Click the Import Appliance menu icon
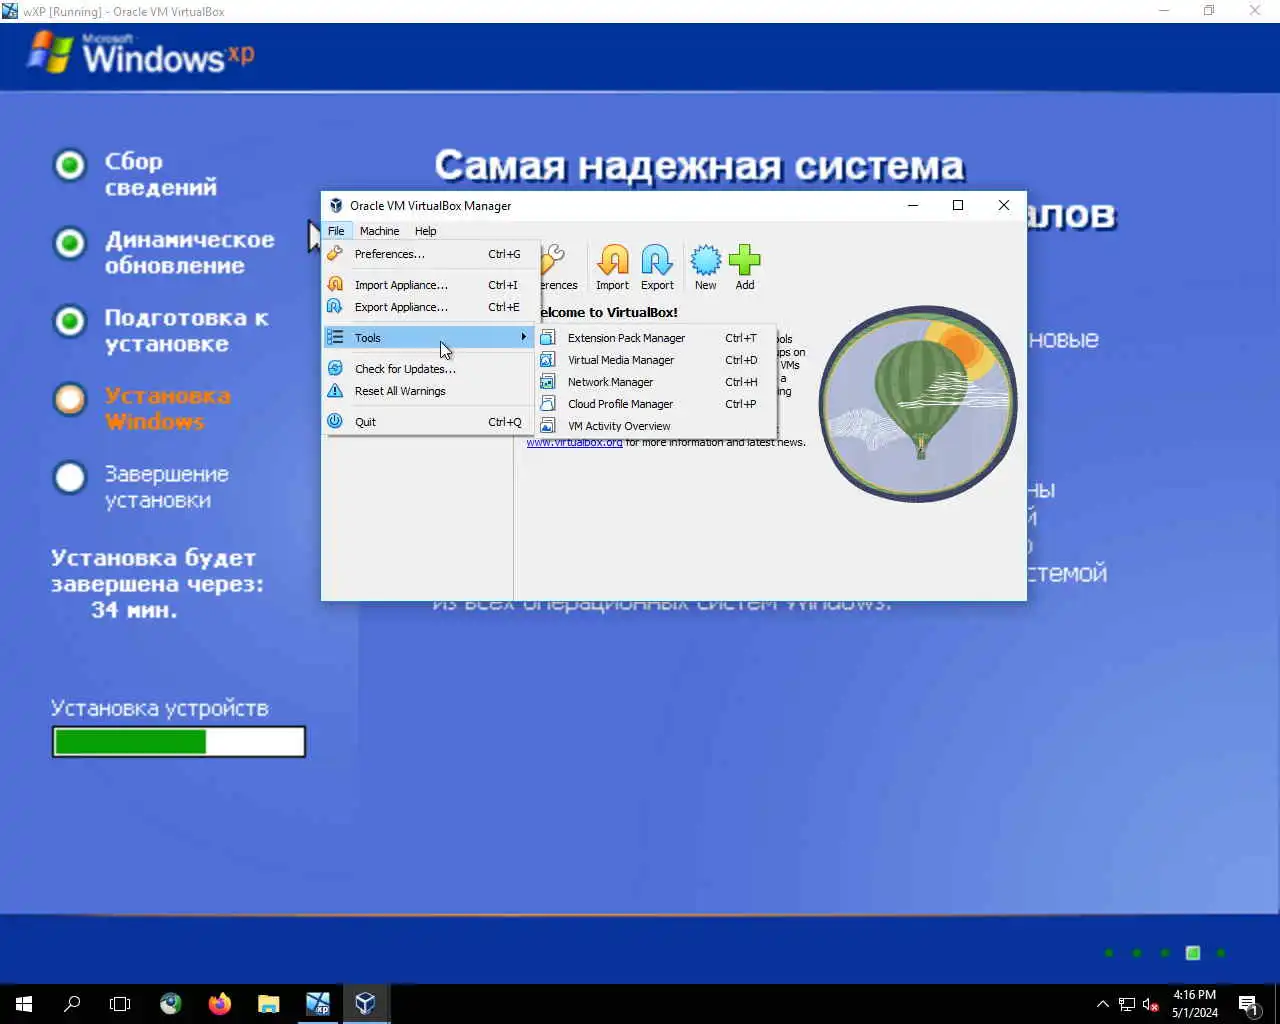Viewport: 1280px width, 1024px height. (335, 285)
